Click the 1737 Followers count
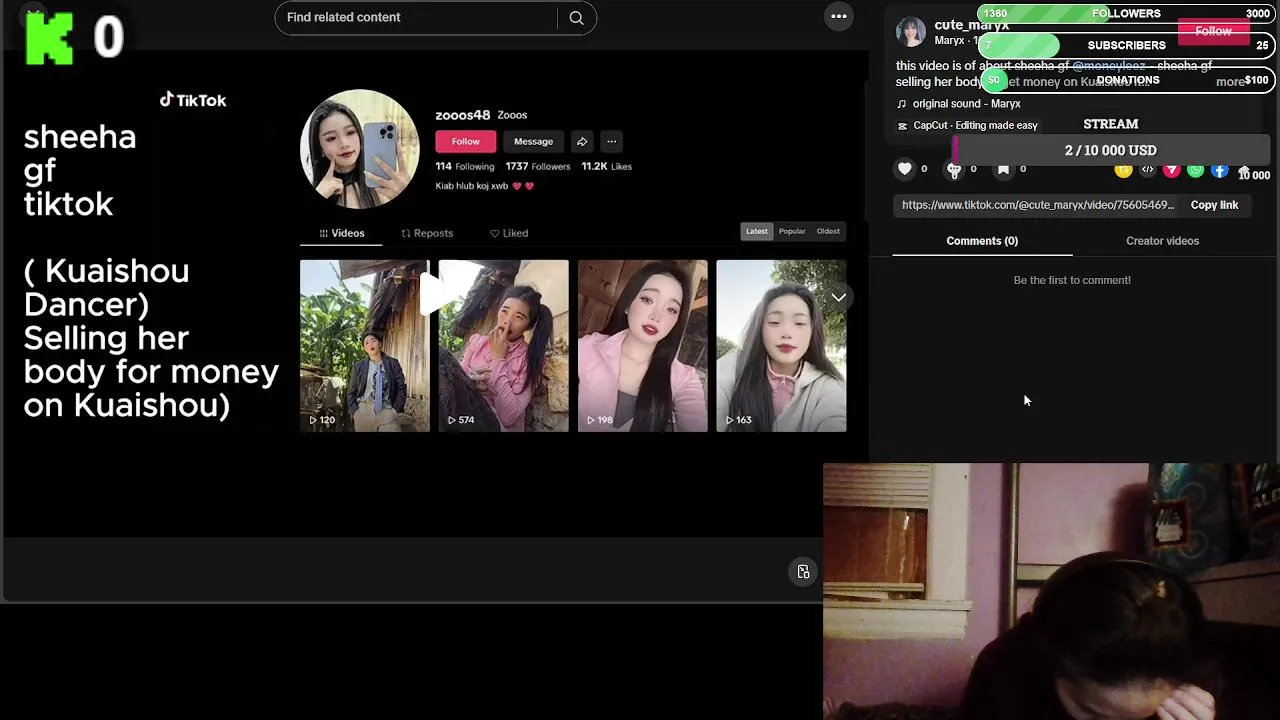The height and width of the screenshot is (720, 1280). [538, 166]
